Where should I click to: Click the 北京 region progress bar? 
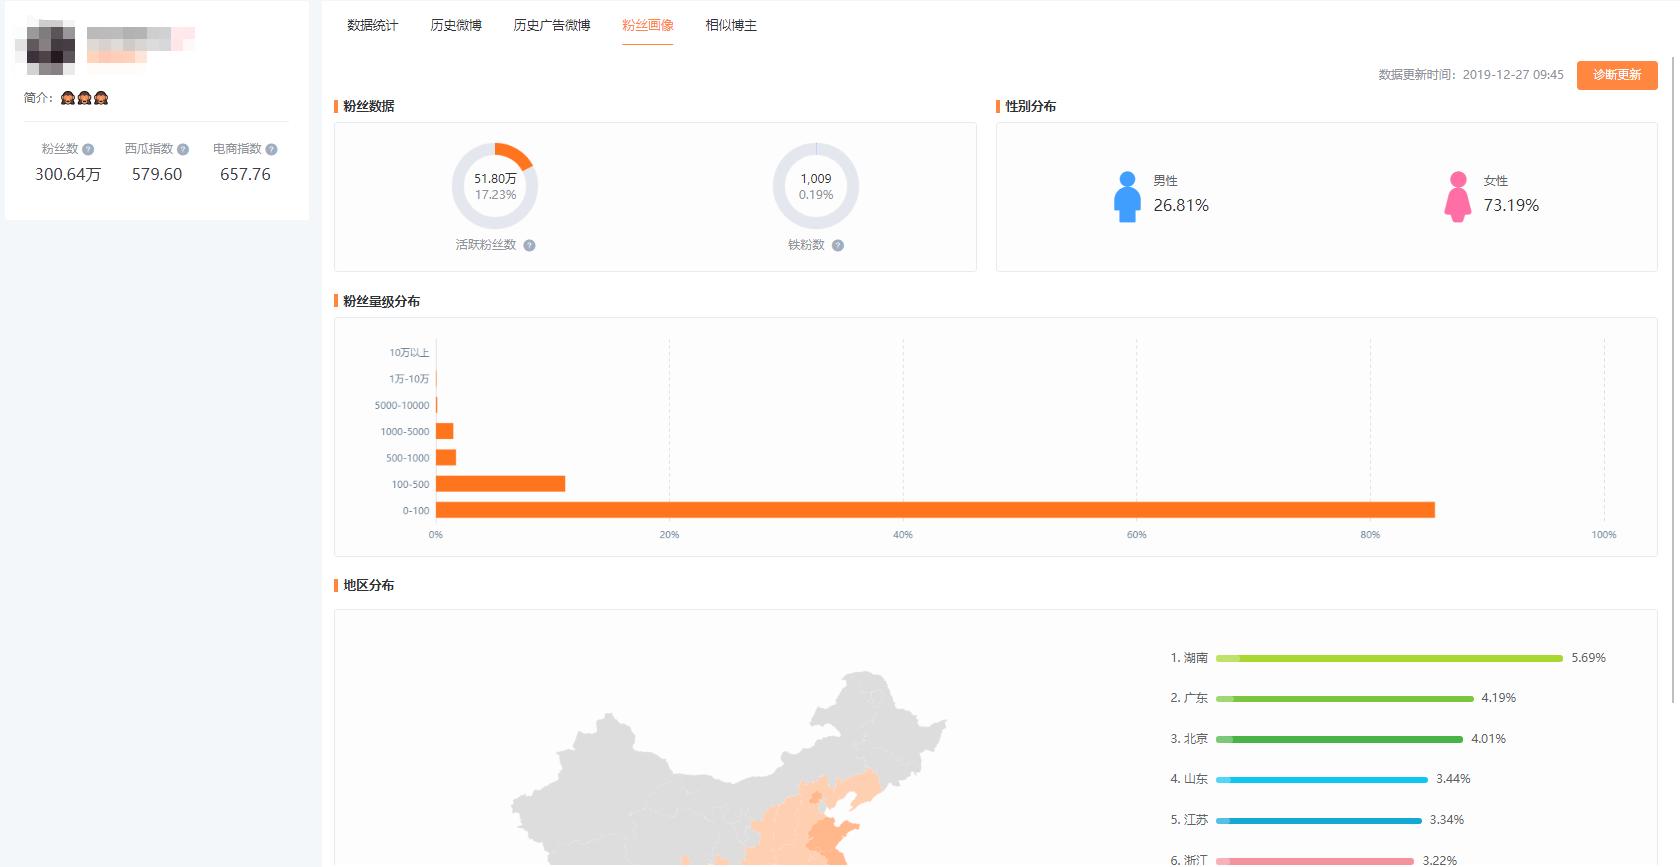point(1339,739)
